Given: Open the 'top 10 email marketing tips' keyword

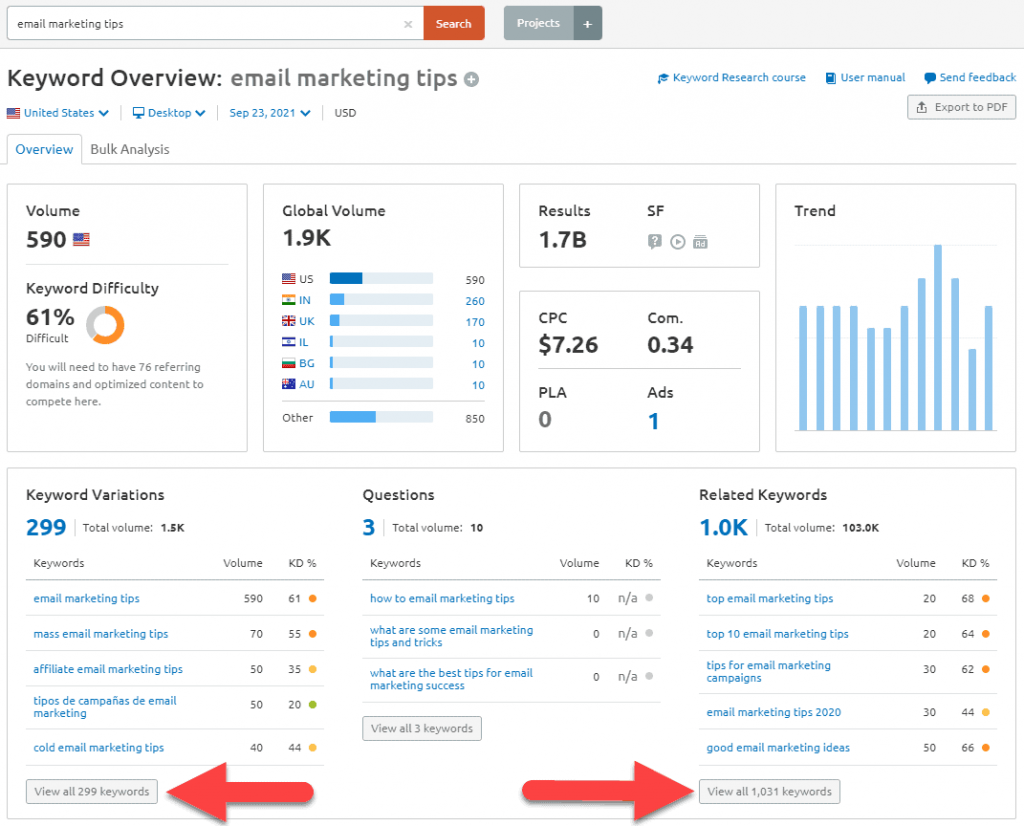Looking at the screenshot, I should point(777,634).
